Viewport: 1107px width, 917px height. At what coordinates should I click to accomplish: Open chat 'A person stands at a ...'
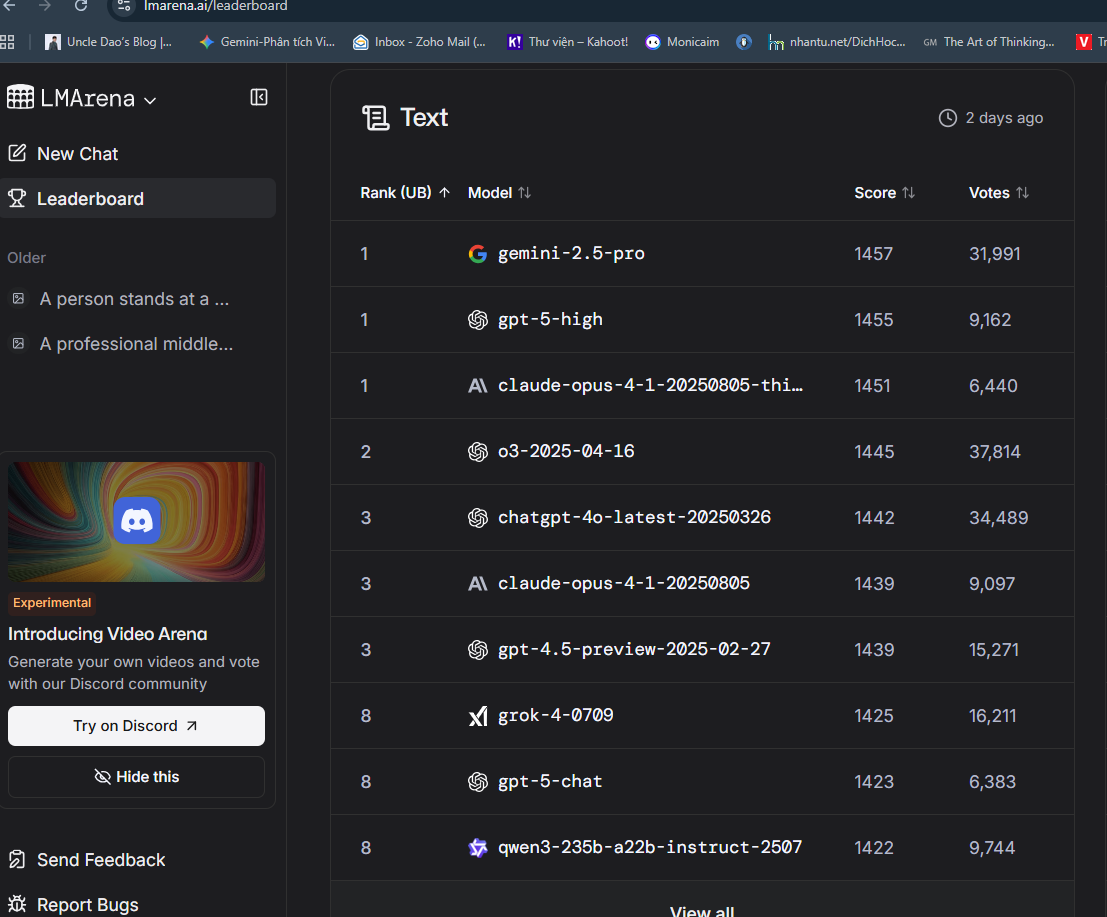pos(134,299)
